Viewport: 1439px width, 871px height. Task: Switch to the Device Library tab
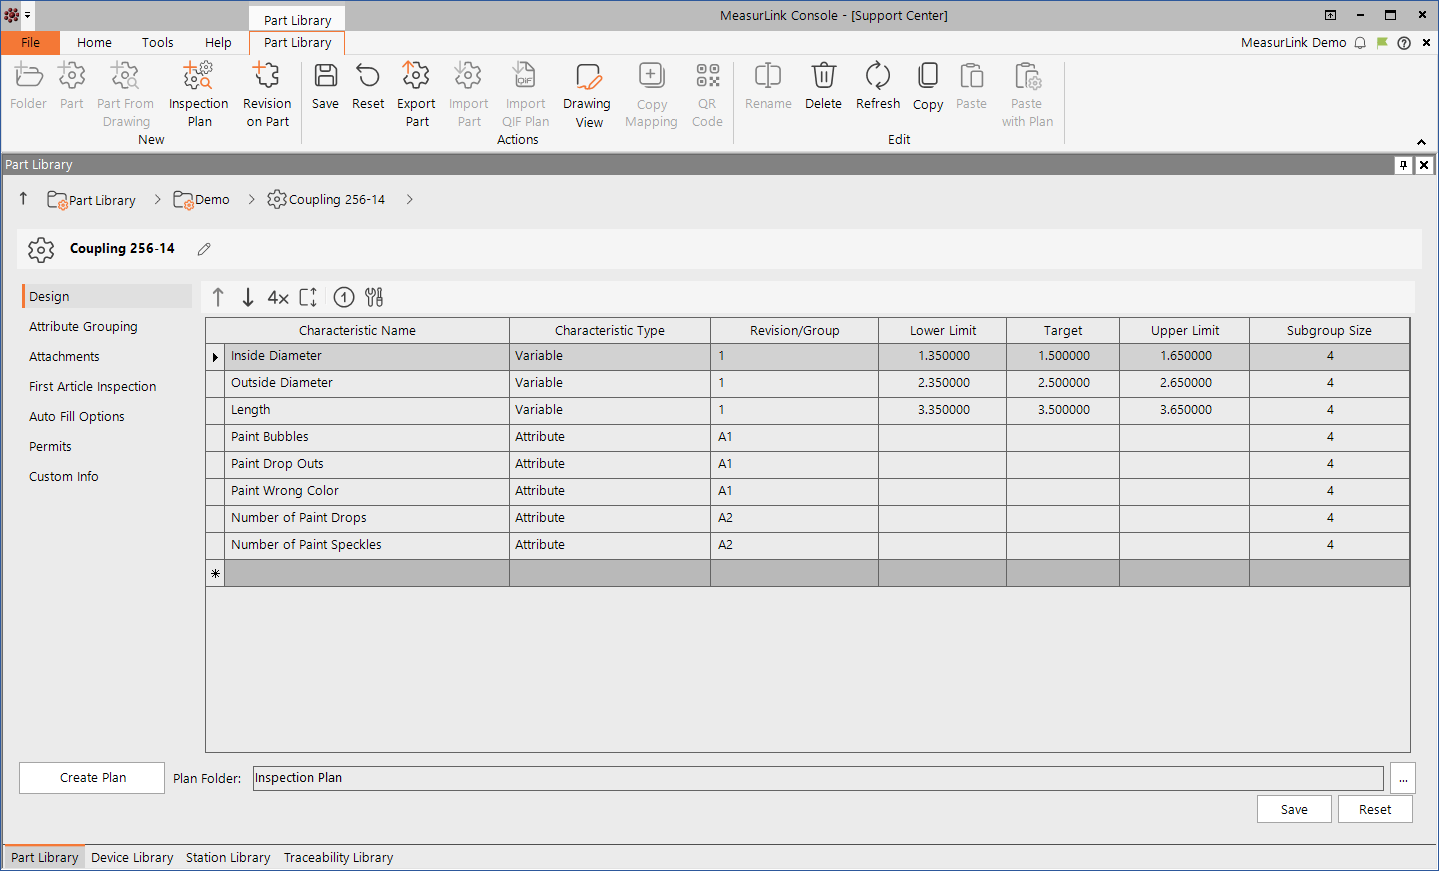coord(132,857)
